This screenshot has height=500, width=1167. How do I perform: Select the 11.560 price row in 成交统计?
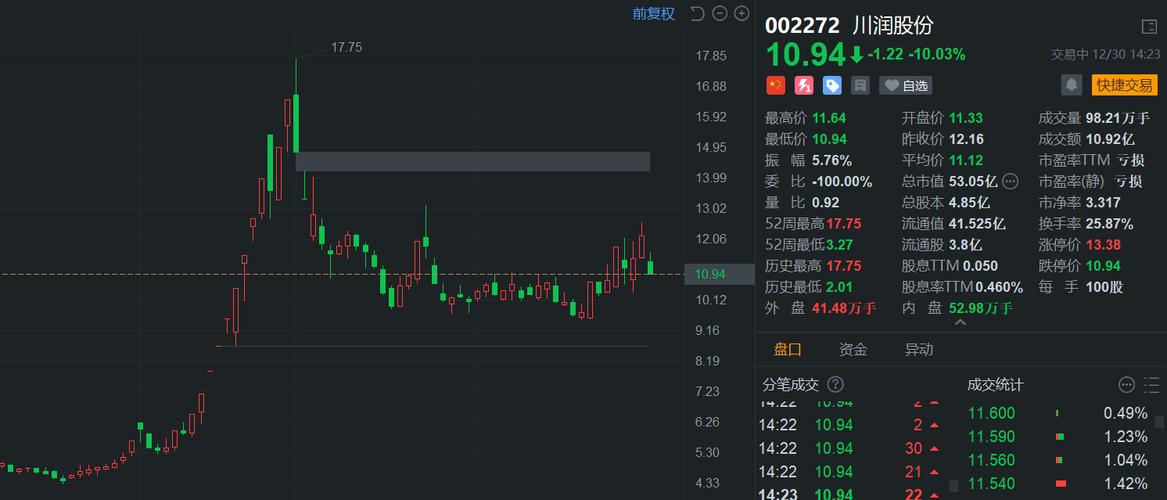1058,459
